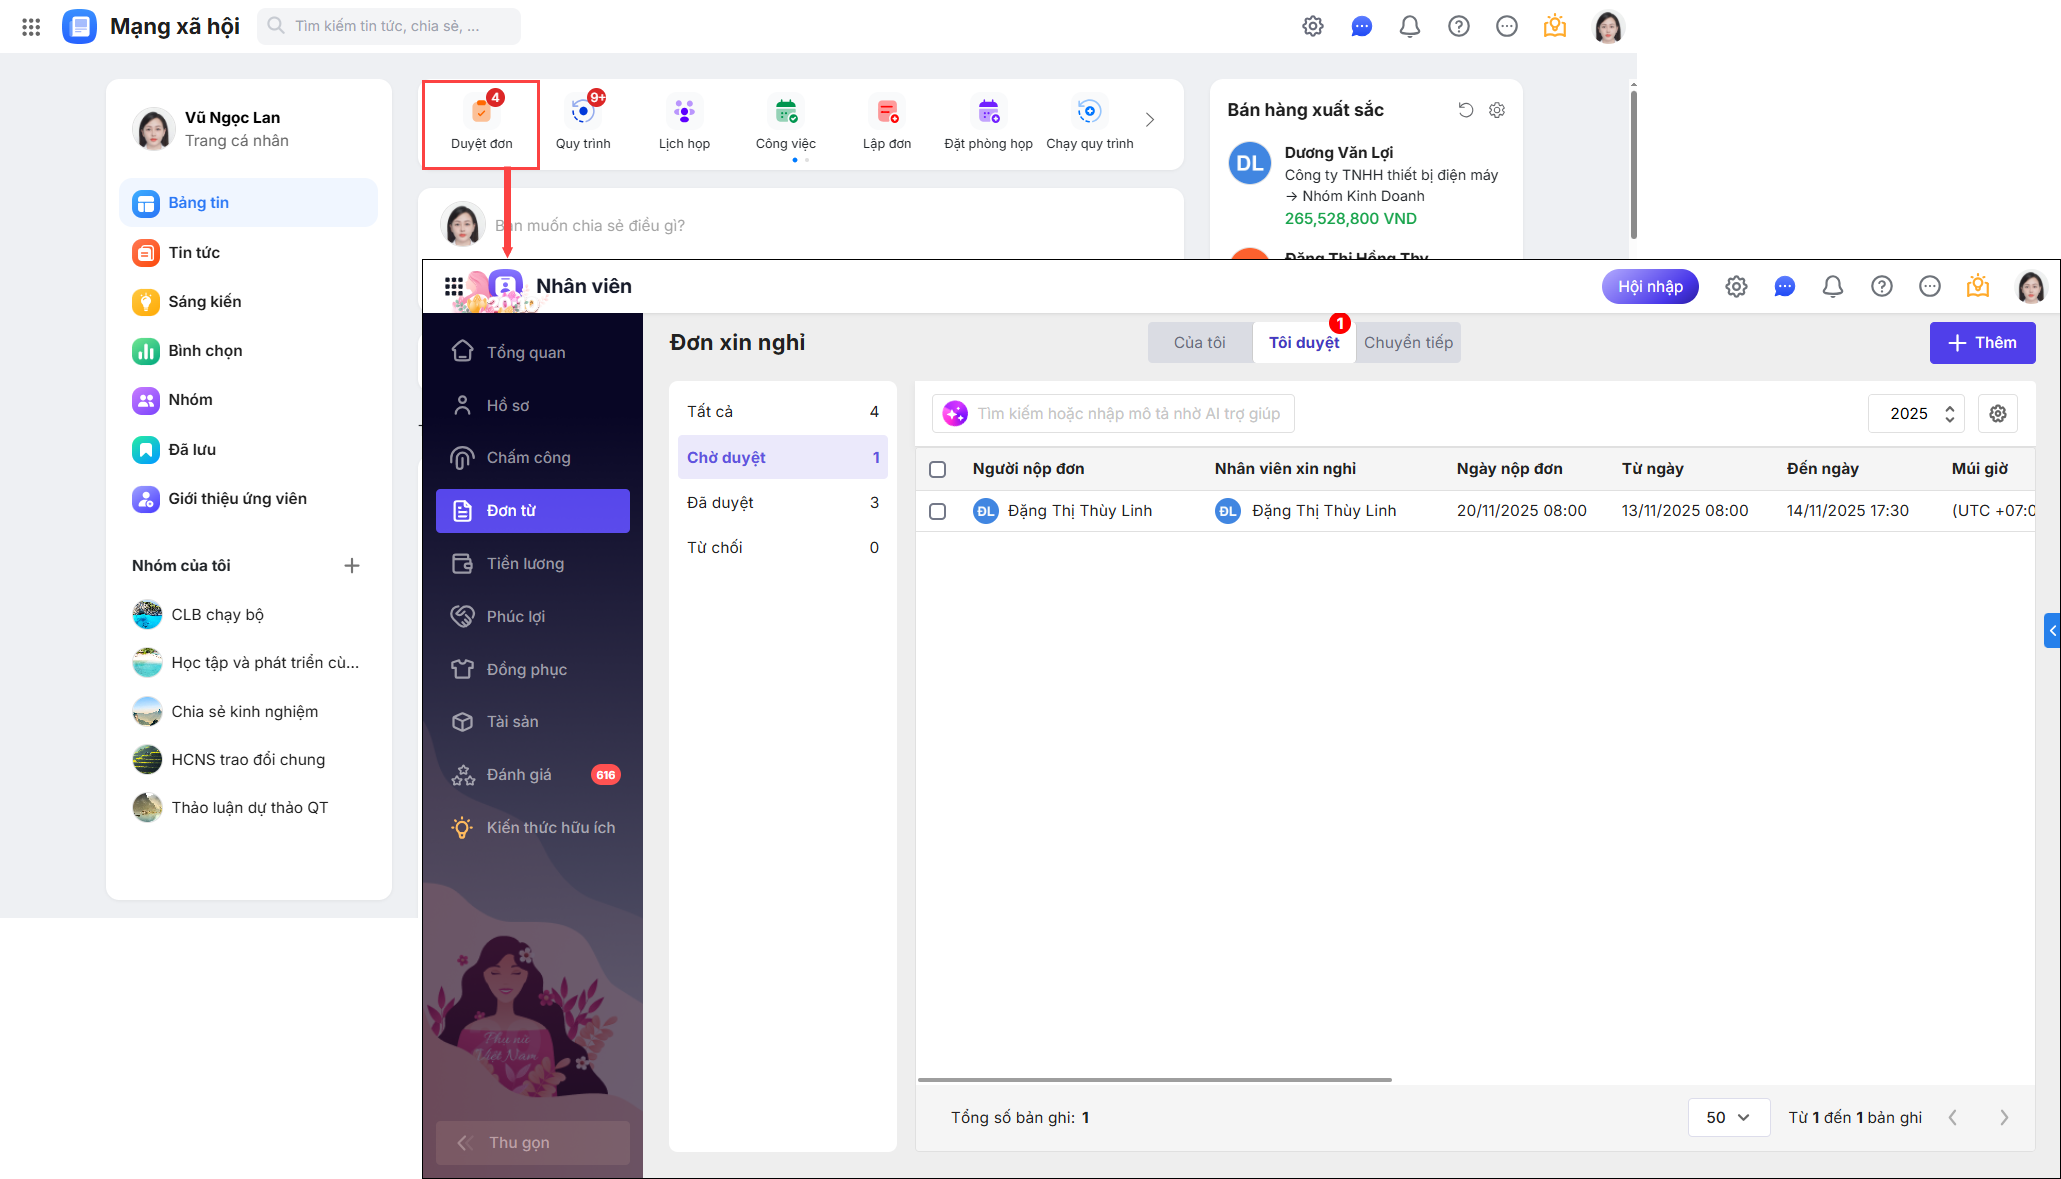Click the table column settings gear
The width and height of the screenshot is (2061, 1179).
click(x=1997, y=414)
